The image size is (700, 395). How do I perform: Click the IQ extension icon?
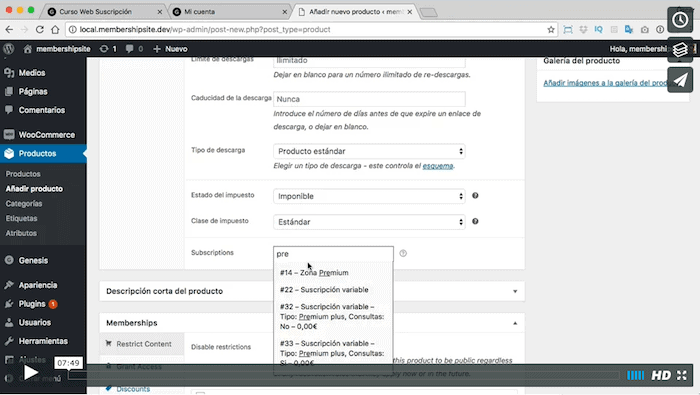[598, 29]
